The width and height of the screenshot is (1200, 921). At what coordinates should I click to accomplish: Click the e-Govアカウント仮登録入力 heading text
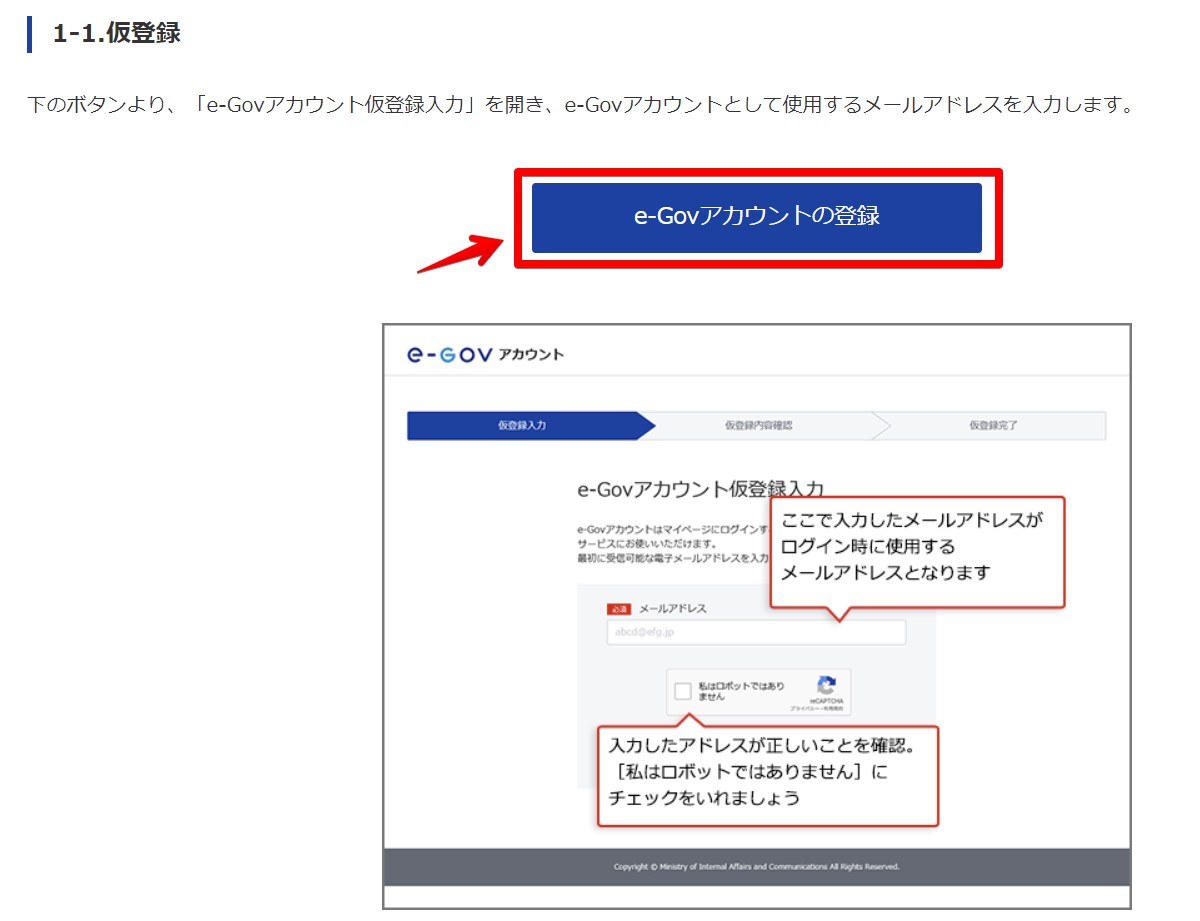(x=701, y=489)
